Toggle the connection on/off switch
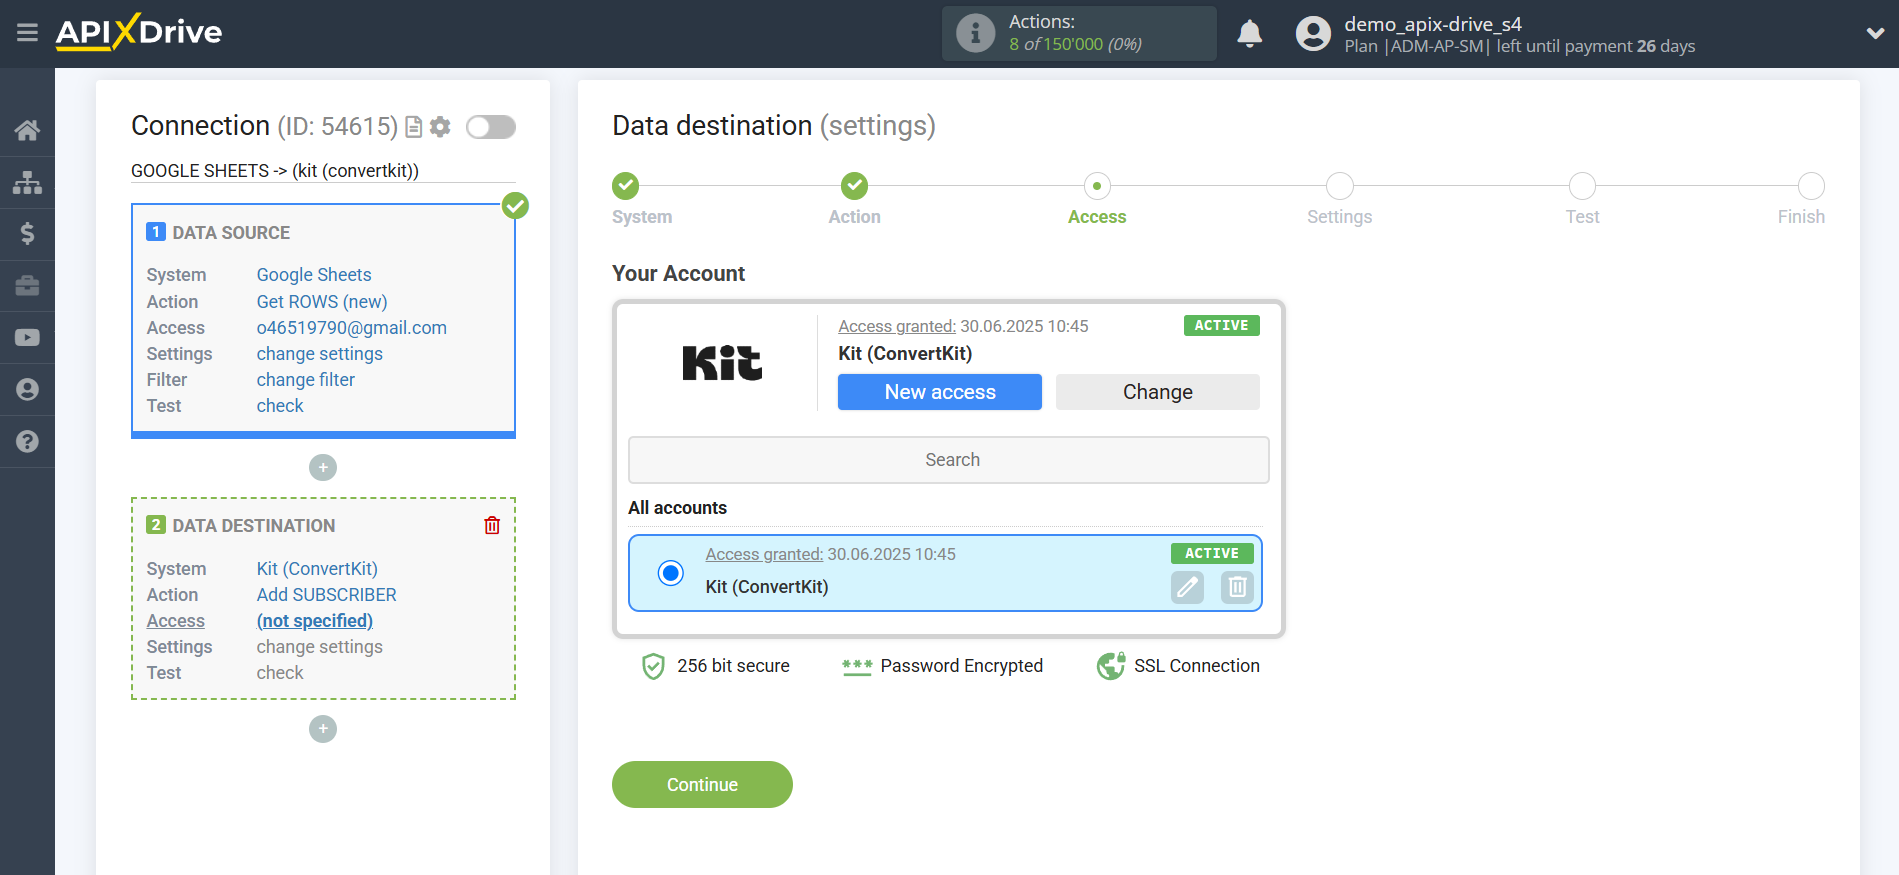1899x875 pixels. 491,127
